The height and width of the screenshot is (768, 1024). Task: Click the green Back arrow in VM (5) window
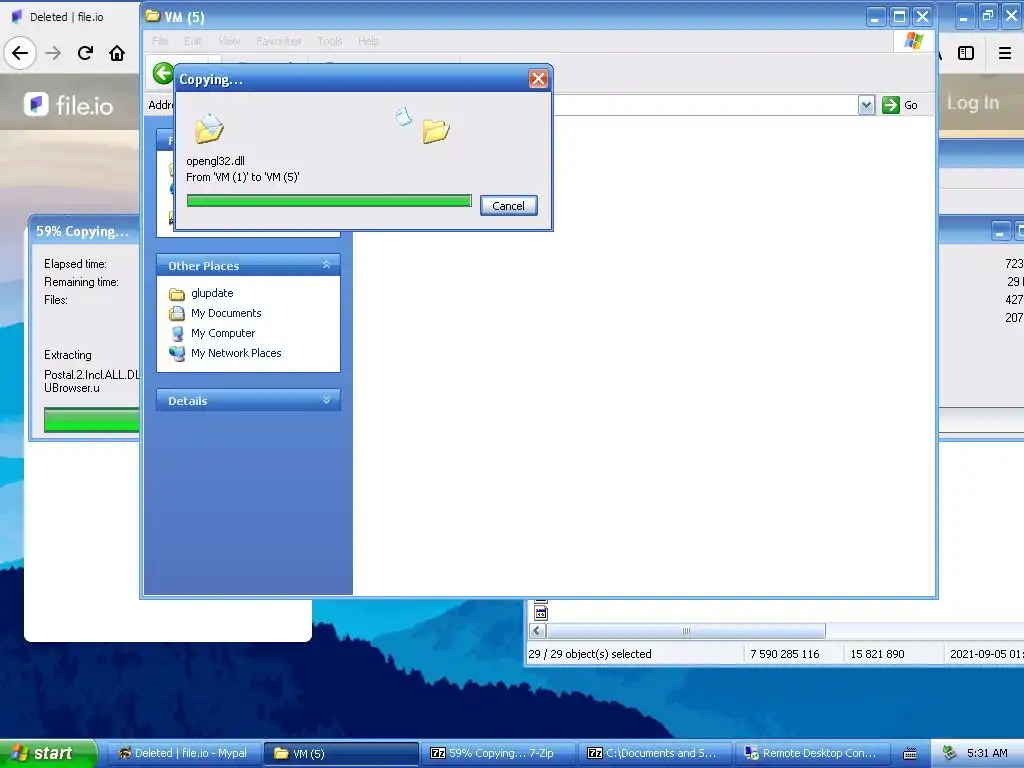click(x=163, y=72)
